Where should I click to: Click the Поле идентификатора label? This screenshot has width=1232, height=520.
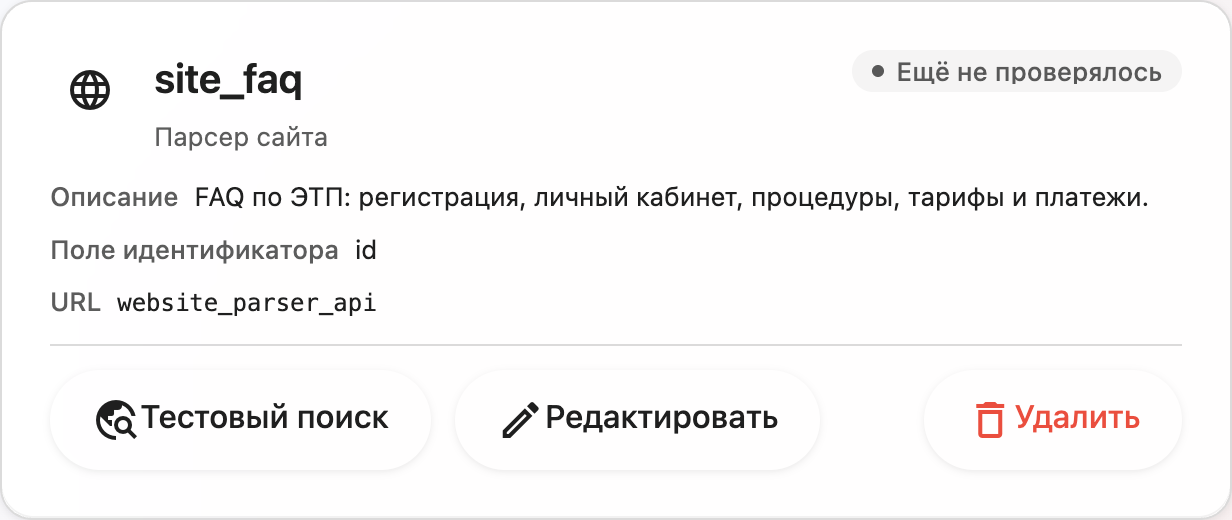(x=194, y=250)
